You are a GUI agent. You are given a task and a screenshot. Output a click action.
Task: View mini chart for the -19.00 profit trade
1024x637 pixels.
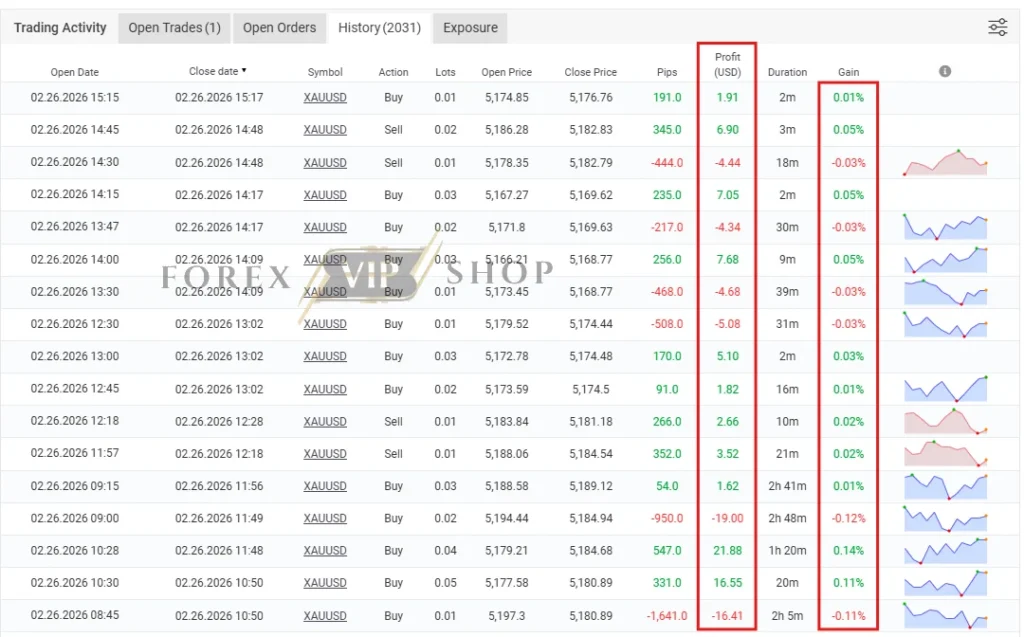[x=945, y=518]
